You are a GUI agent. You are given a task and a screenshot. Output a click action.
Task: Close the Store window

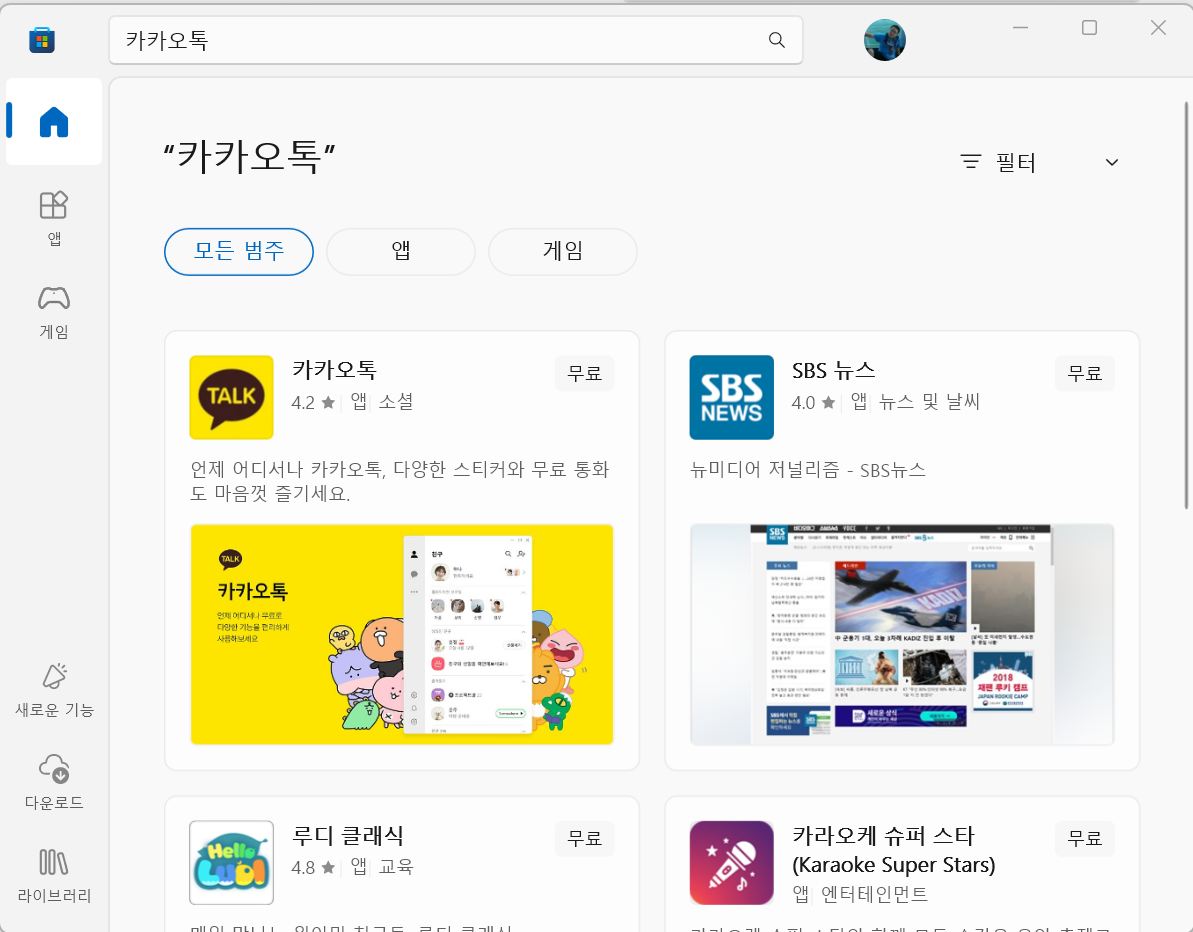click(x=1158, y=28)
